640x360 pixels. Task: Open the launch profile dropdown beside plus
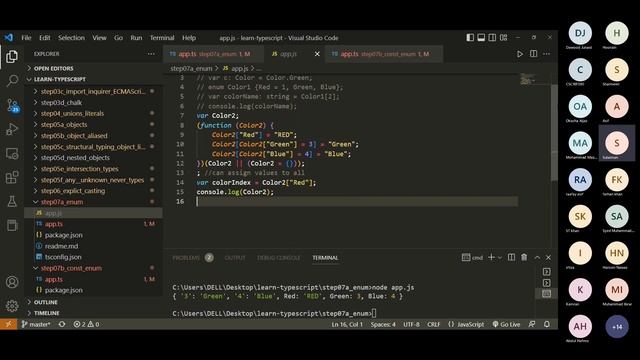pyautogui.click(x=500, y=258)
